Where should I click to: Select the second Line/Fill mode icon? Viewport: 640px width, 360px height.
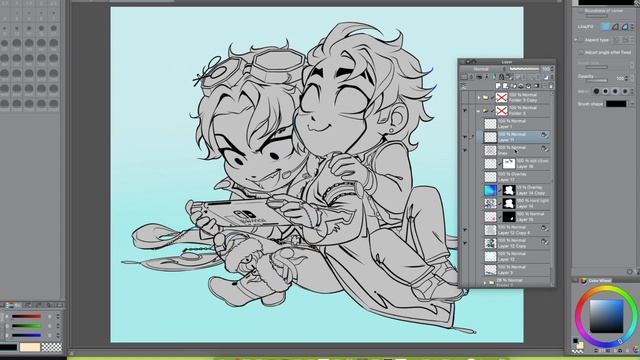616,27
